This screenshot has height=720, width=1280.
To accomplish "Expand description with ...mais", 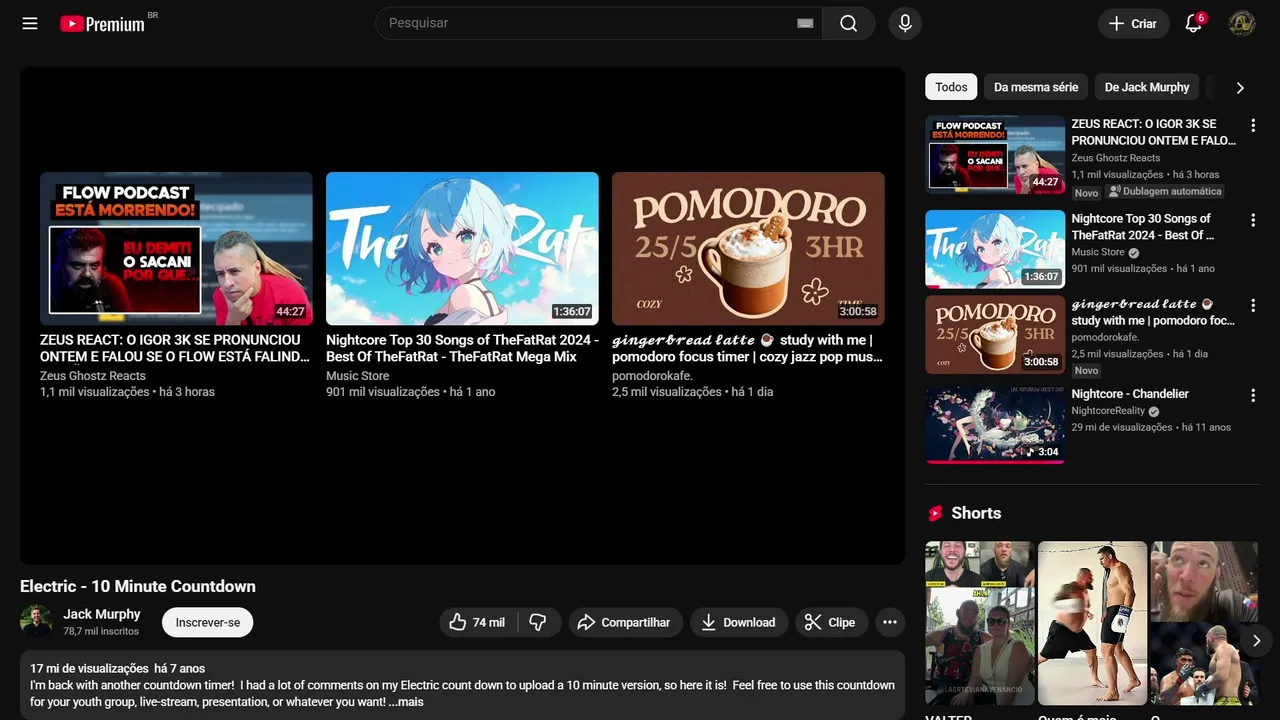I will 406,702.
